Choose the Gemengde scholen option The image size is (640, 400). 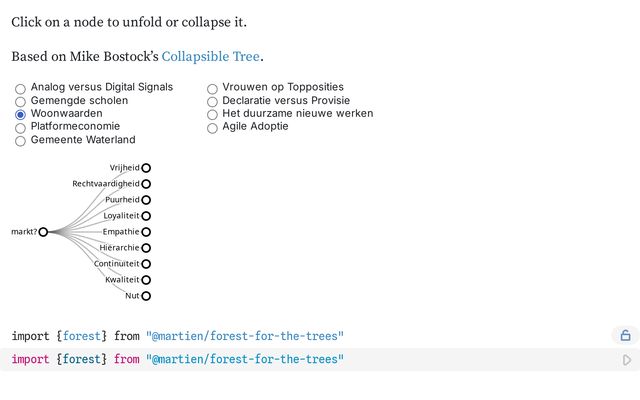(20, 101)
